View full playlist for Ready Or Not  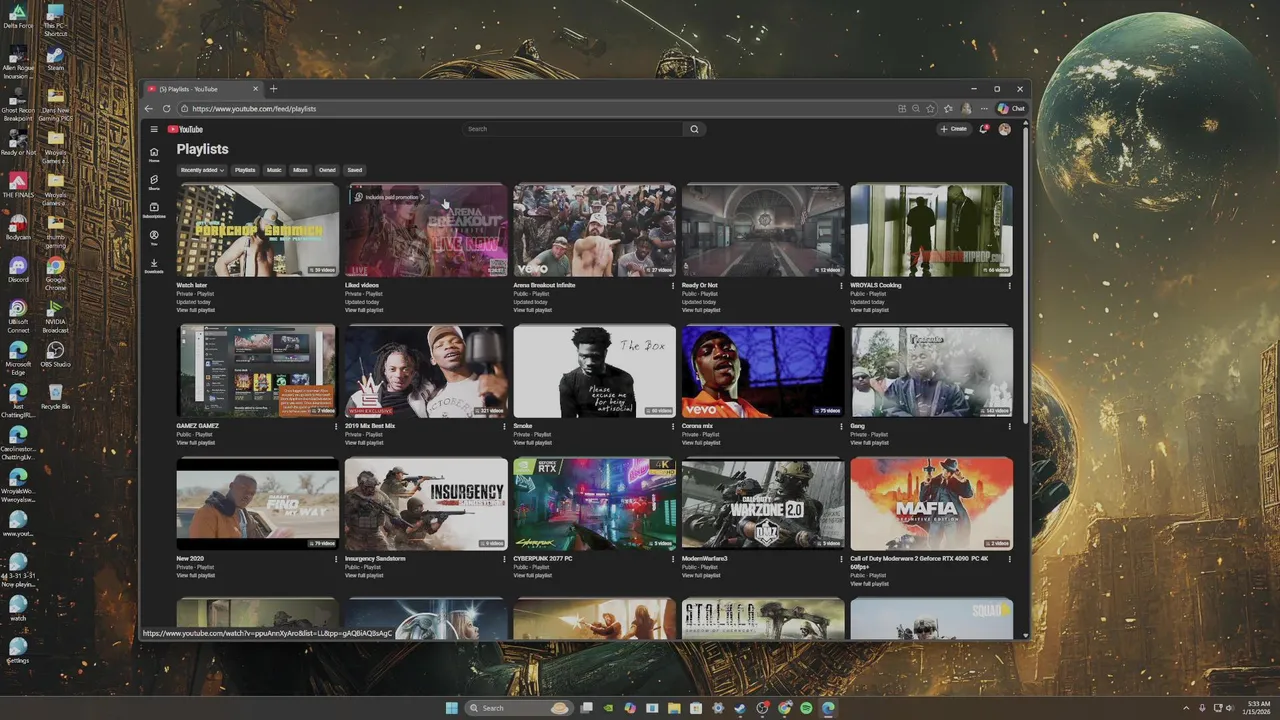(701, 310)
